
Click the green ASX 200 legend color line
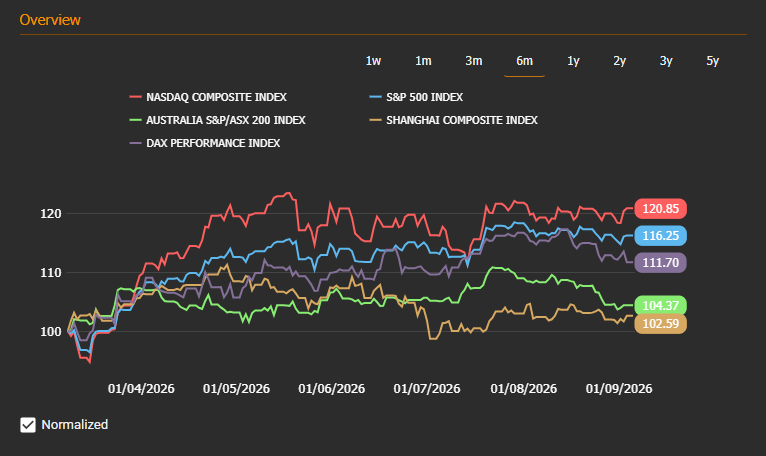135,120
